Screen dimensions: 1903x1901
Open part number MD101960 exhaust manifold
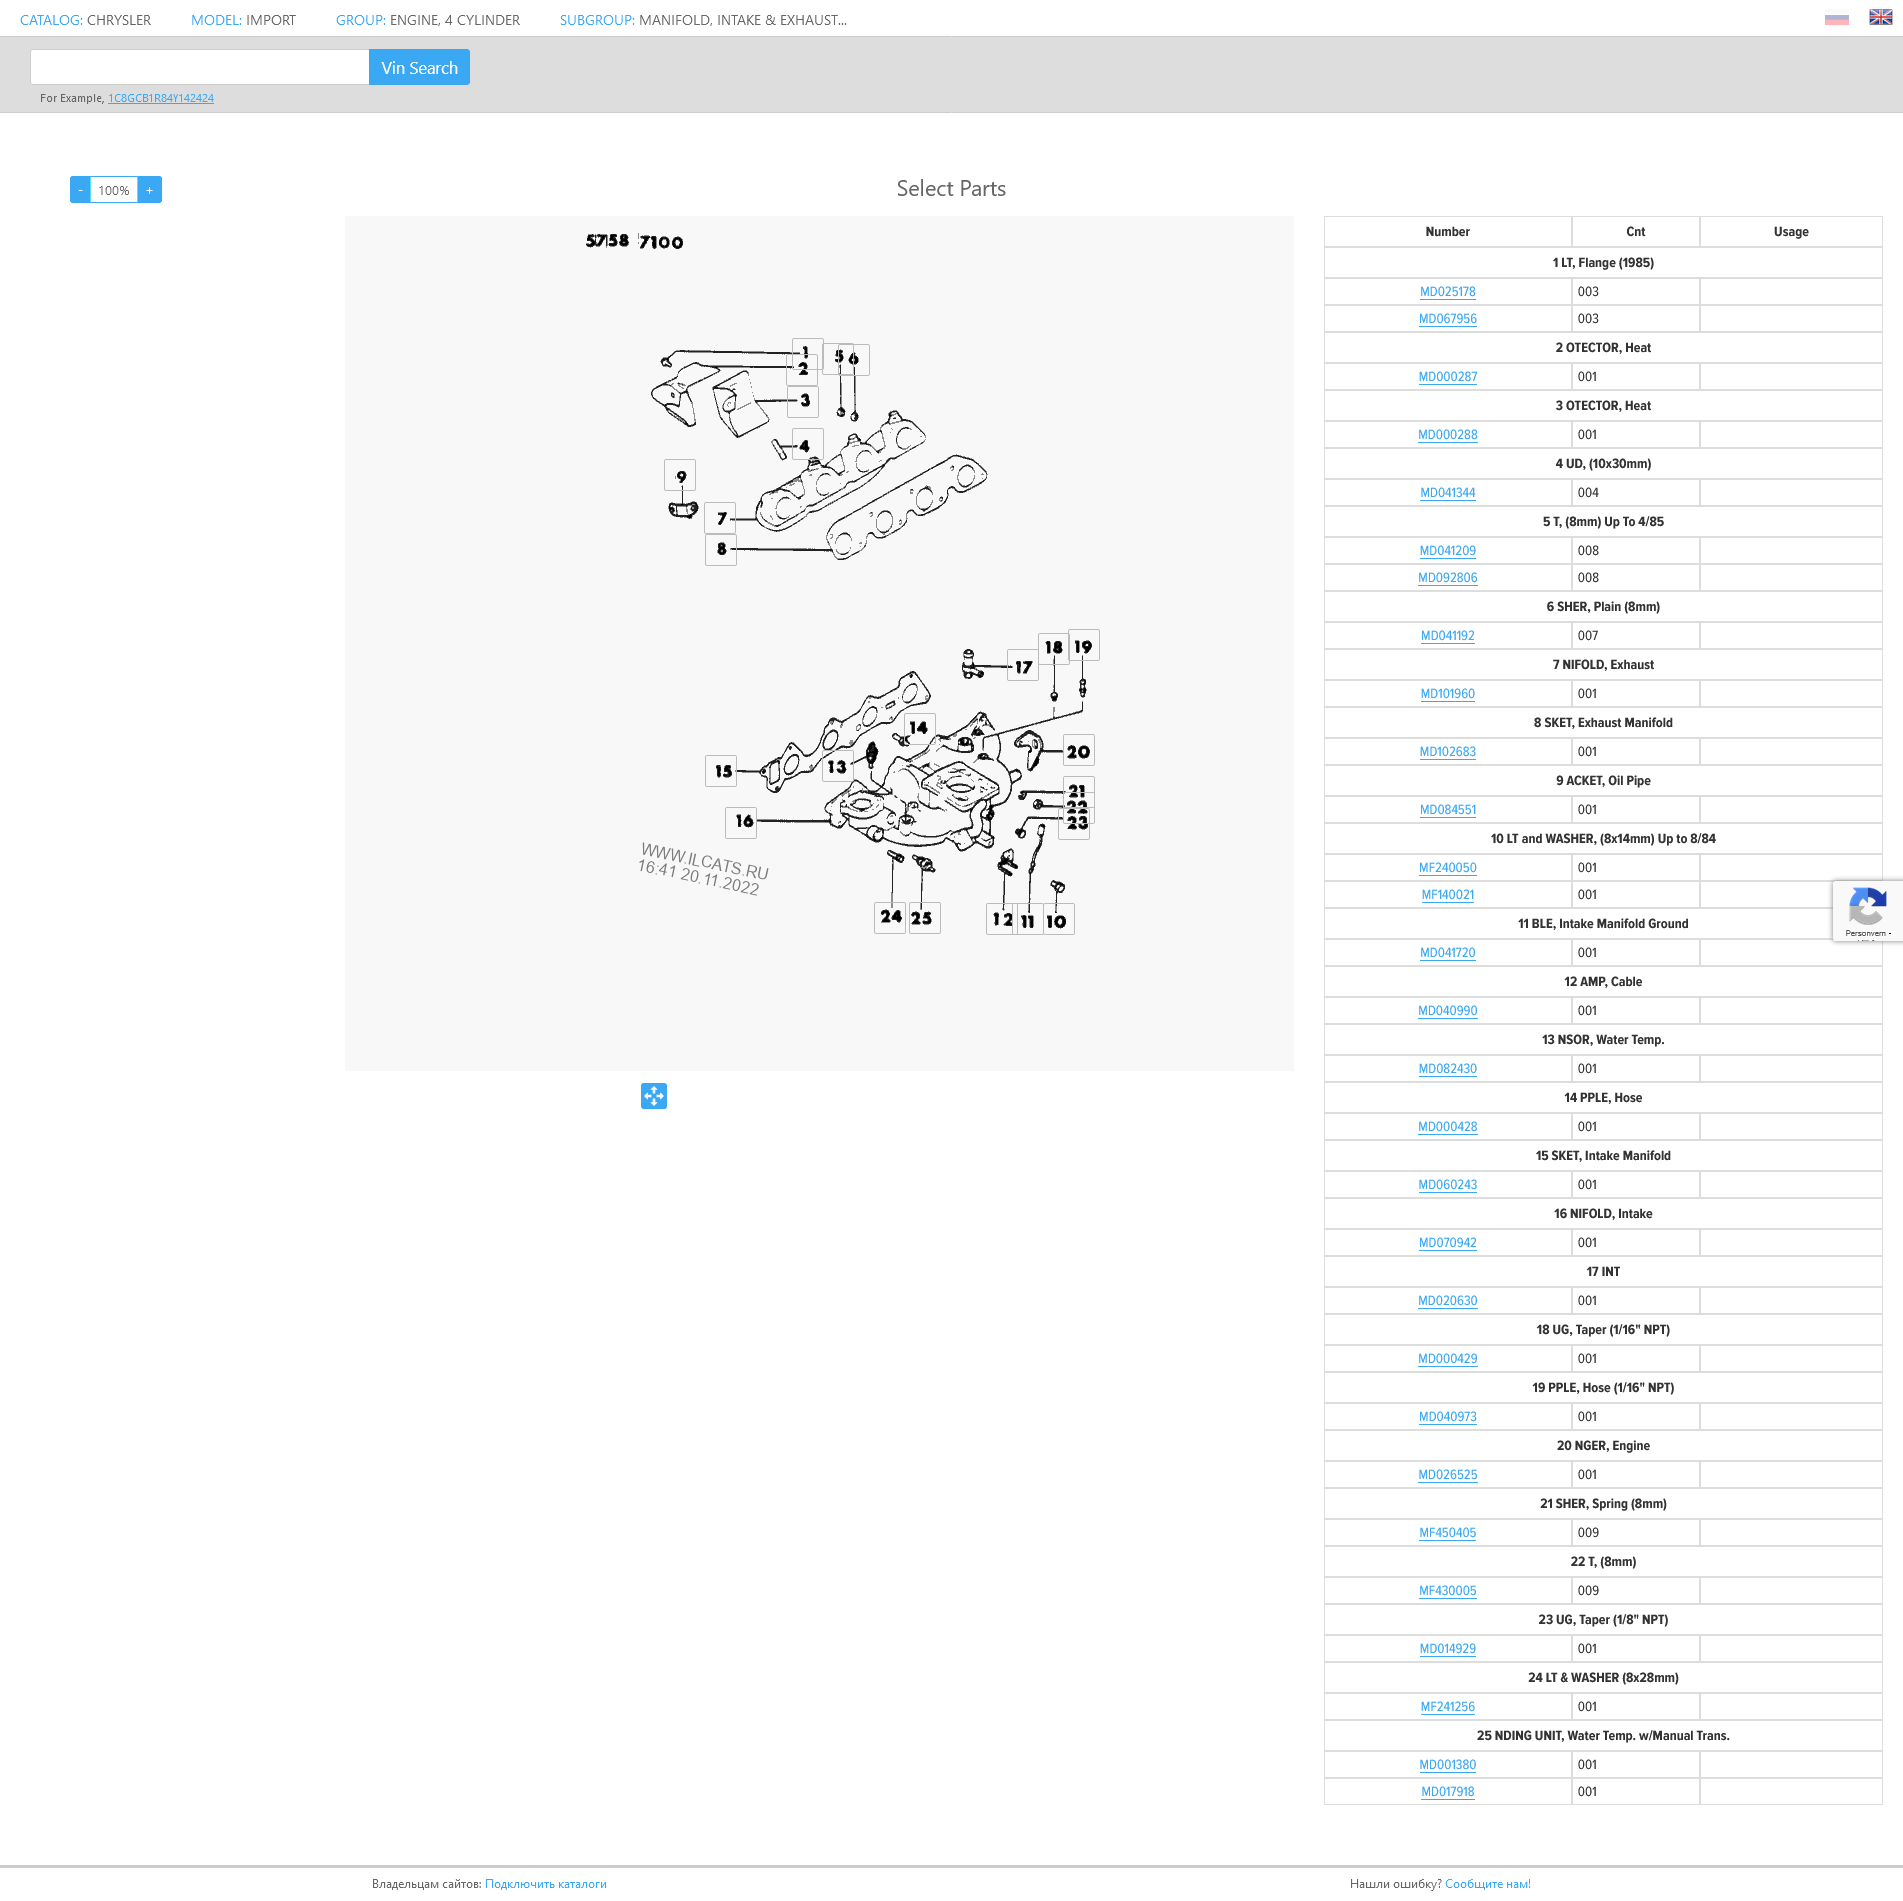1447,694
